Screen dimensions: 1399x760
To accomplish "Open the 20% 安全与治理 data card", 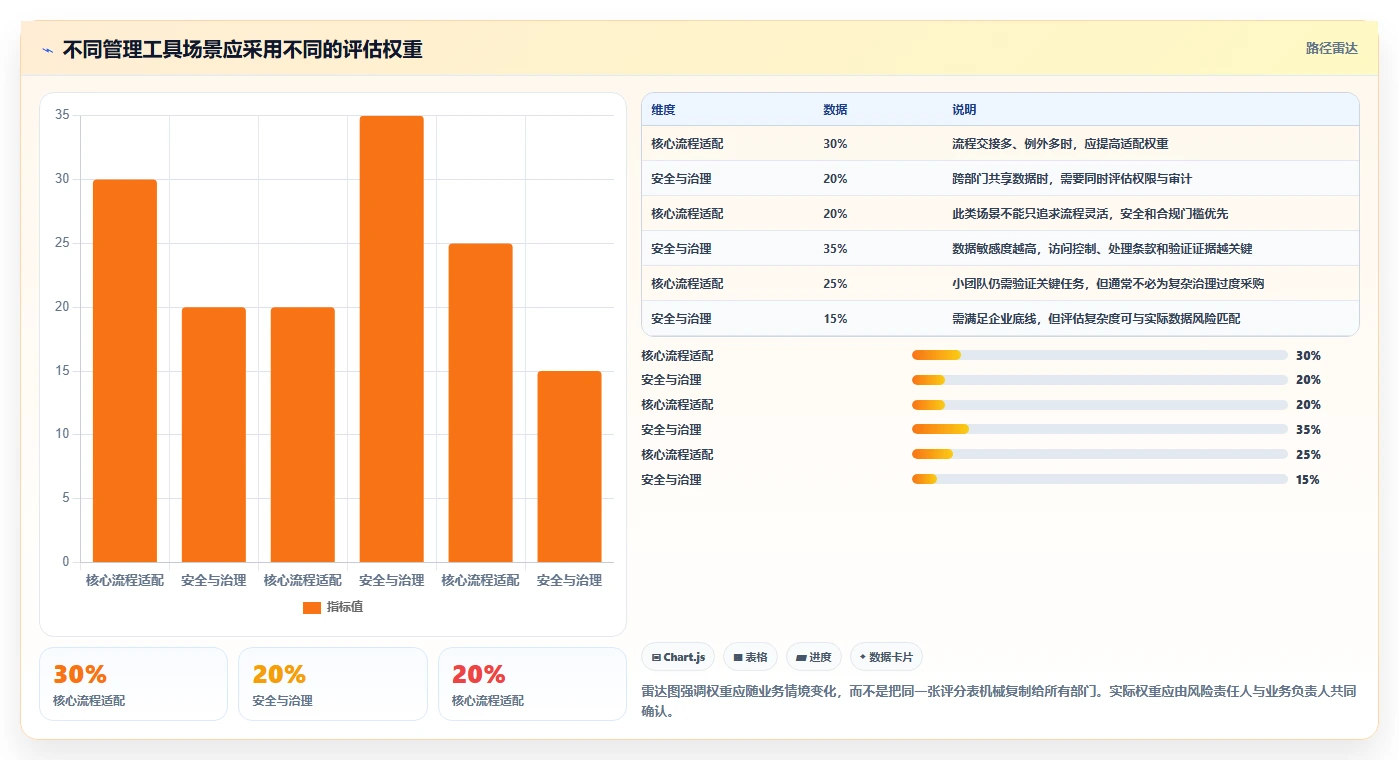I will [x=332, y=684].
